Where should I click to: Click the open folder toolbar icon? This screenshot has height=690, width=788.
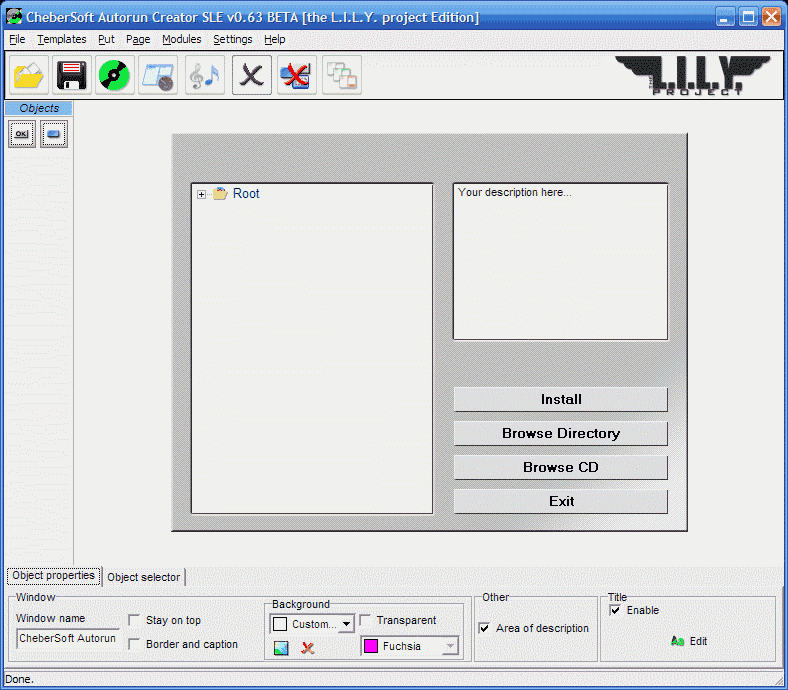(x=28, y=75)
